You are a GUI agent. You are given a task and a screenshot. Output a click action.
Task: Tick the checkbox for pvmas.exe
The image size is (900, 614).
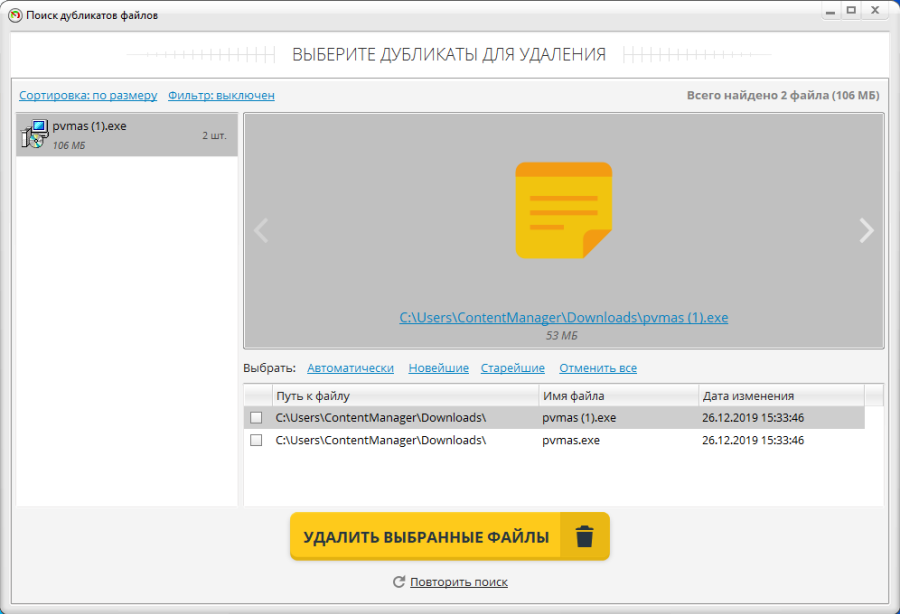click(256, 440)
